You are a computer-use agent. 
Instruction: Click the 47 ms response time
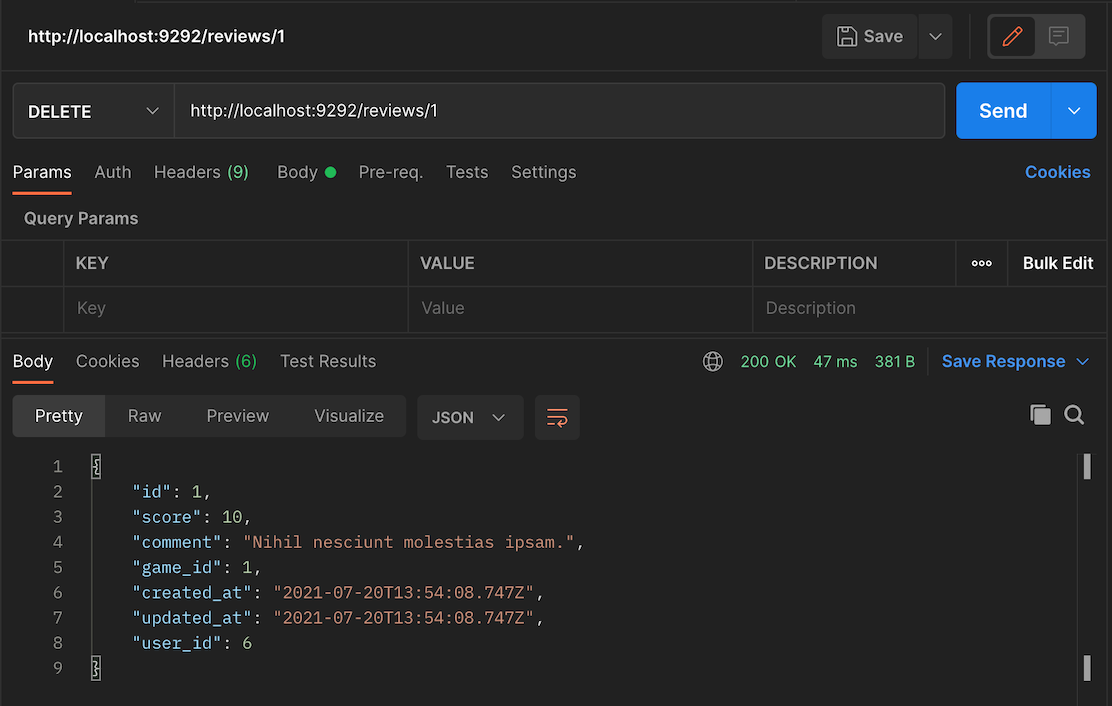pyautogui.click(x=835, y=362)
